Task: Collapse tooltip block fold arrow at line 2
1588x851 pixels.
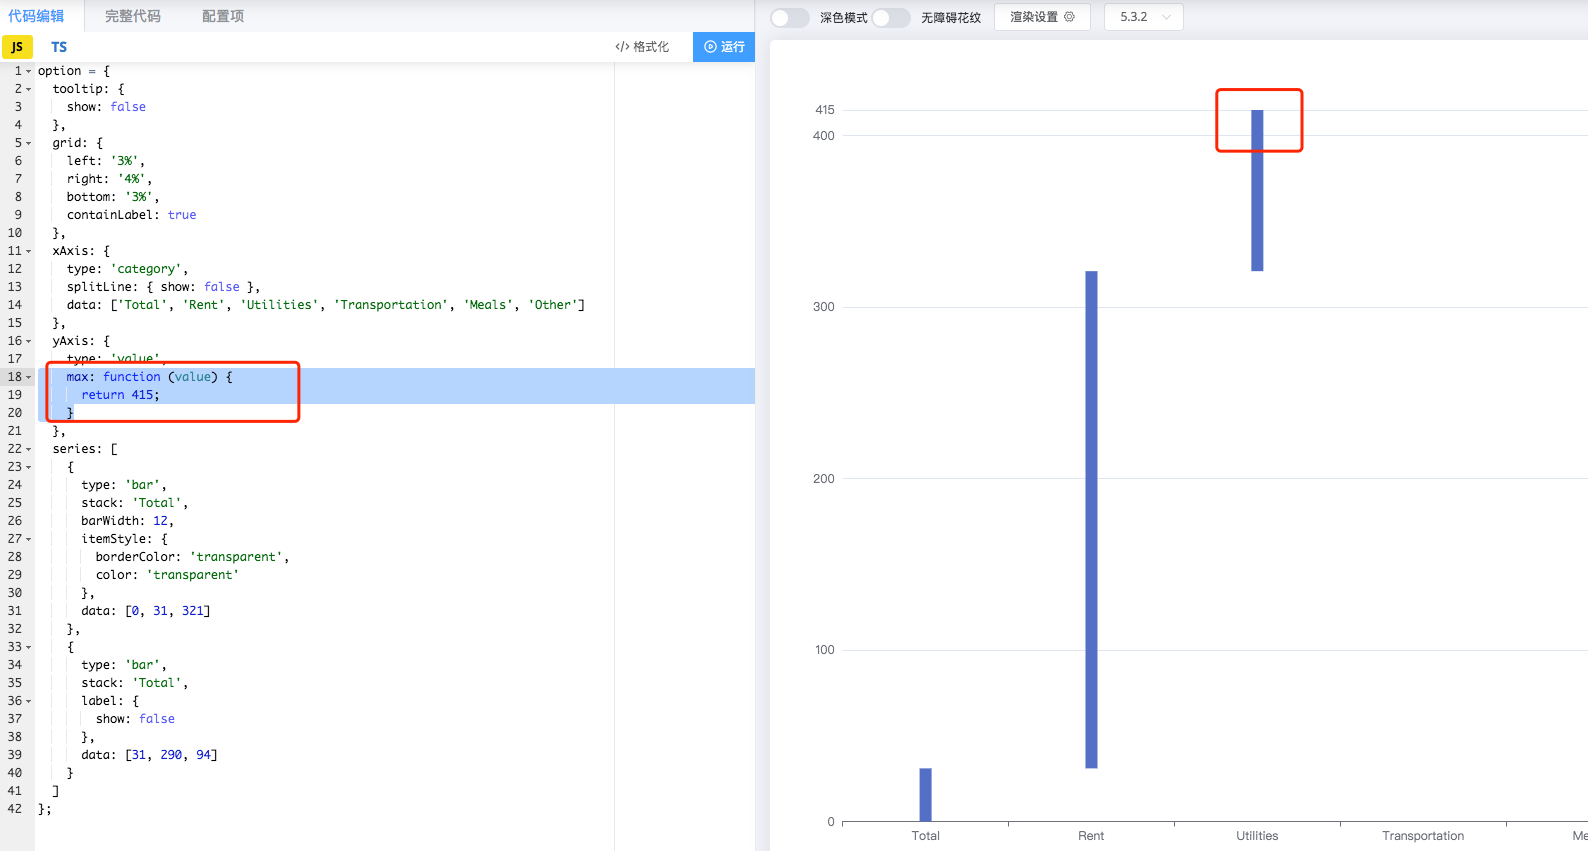Action: (x=29, y=89)
